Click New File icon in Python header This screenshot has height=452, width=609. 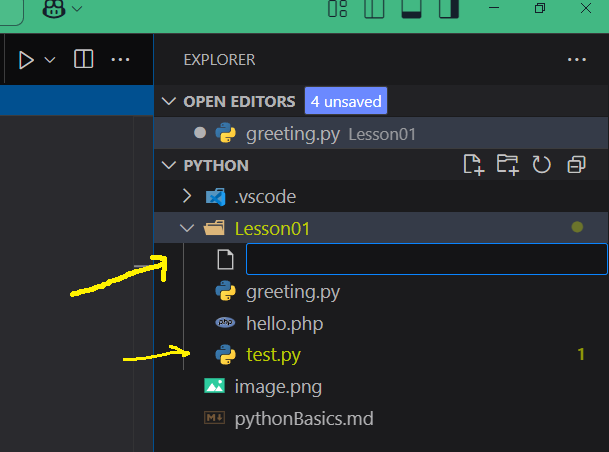coord(473,165)
